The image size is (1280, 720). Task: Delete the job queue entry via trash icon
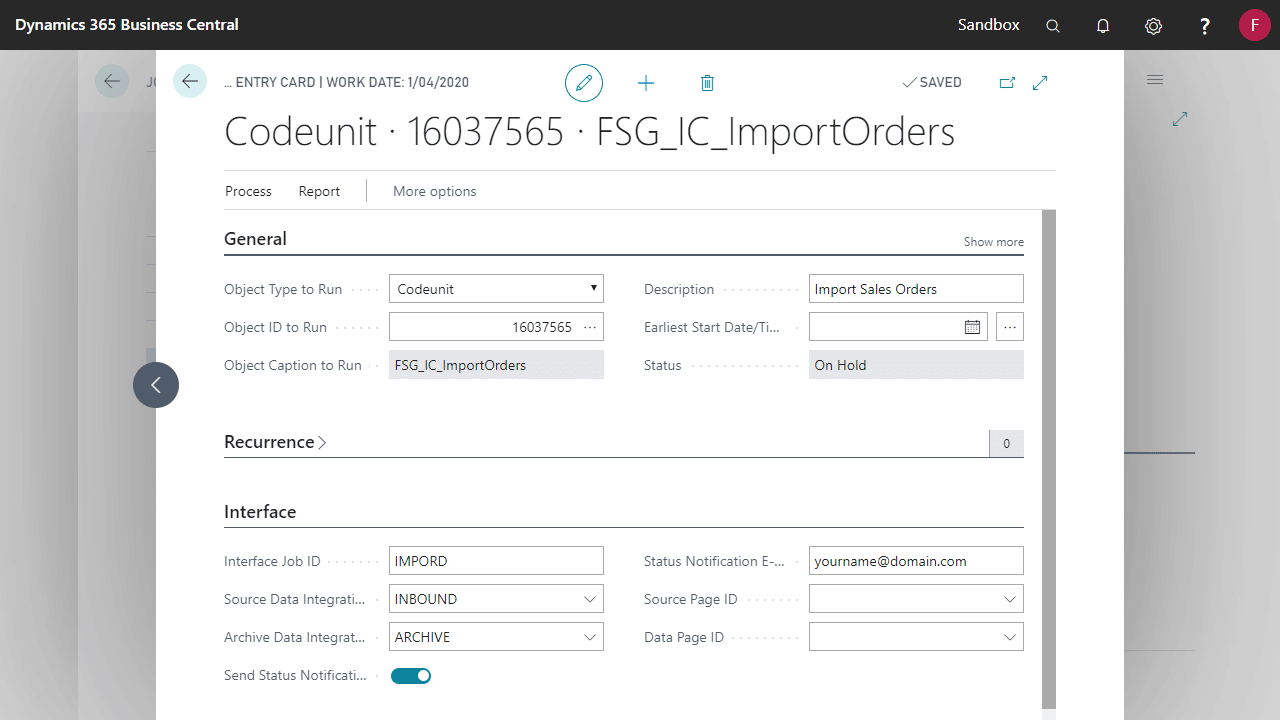707,83
